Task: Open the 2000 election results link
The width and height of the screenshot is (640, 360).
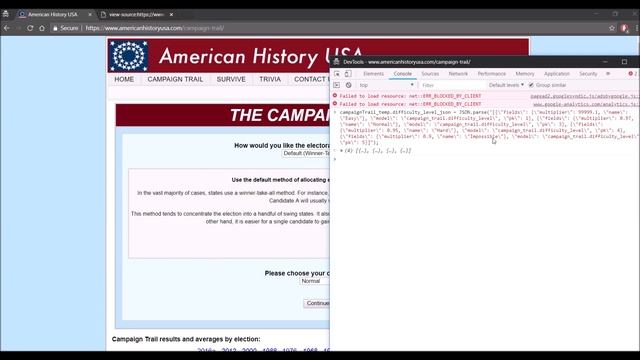Action: click(249, 351)
